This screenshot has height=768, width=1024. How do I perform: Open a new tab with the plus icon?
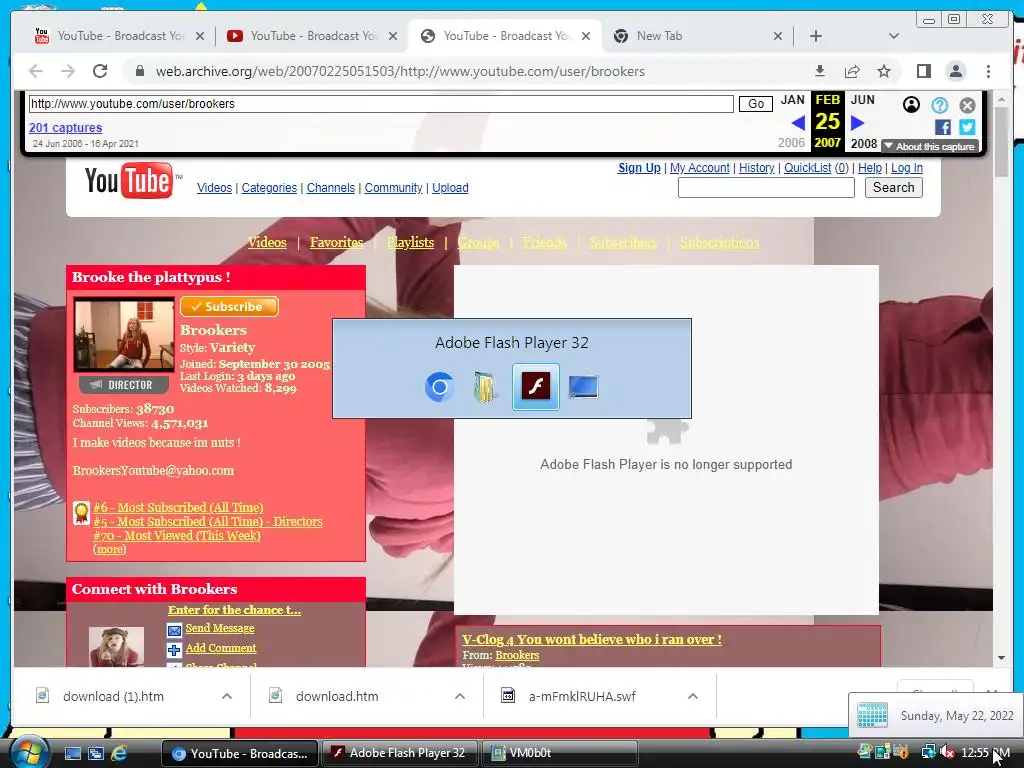click(816, 36)
